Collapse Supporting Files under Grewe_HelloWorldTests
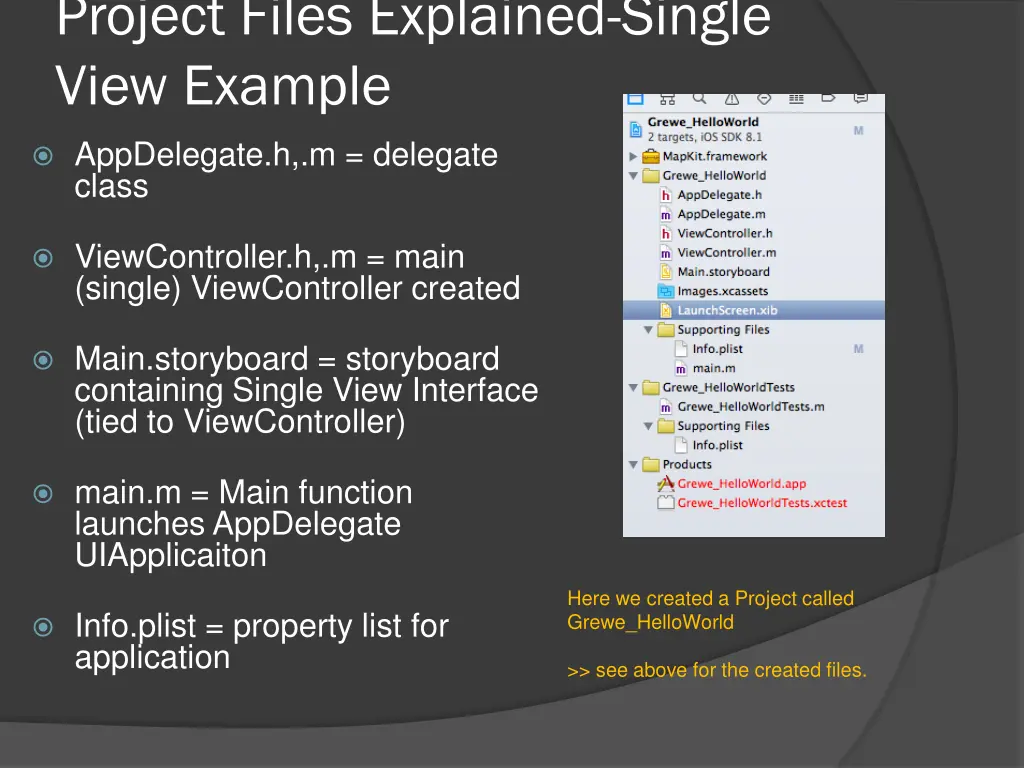1024x768 pixels. pos(648,426)
